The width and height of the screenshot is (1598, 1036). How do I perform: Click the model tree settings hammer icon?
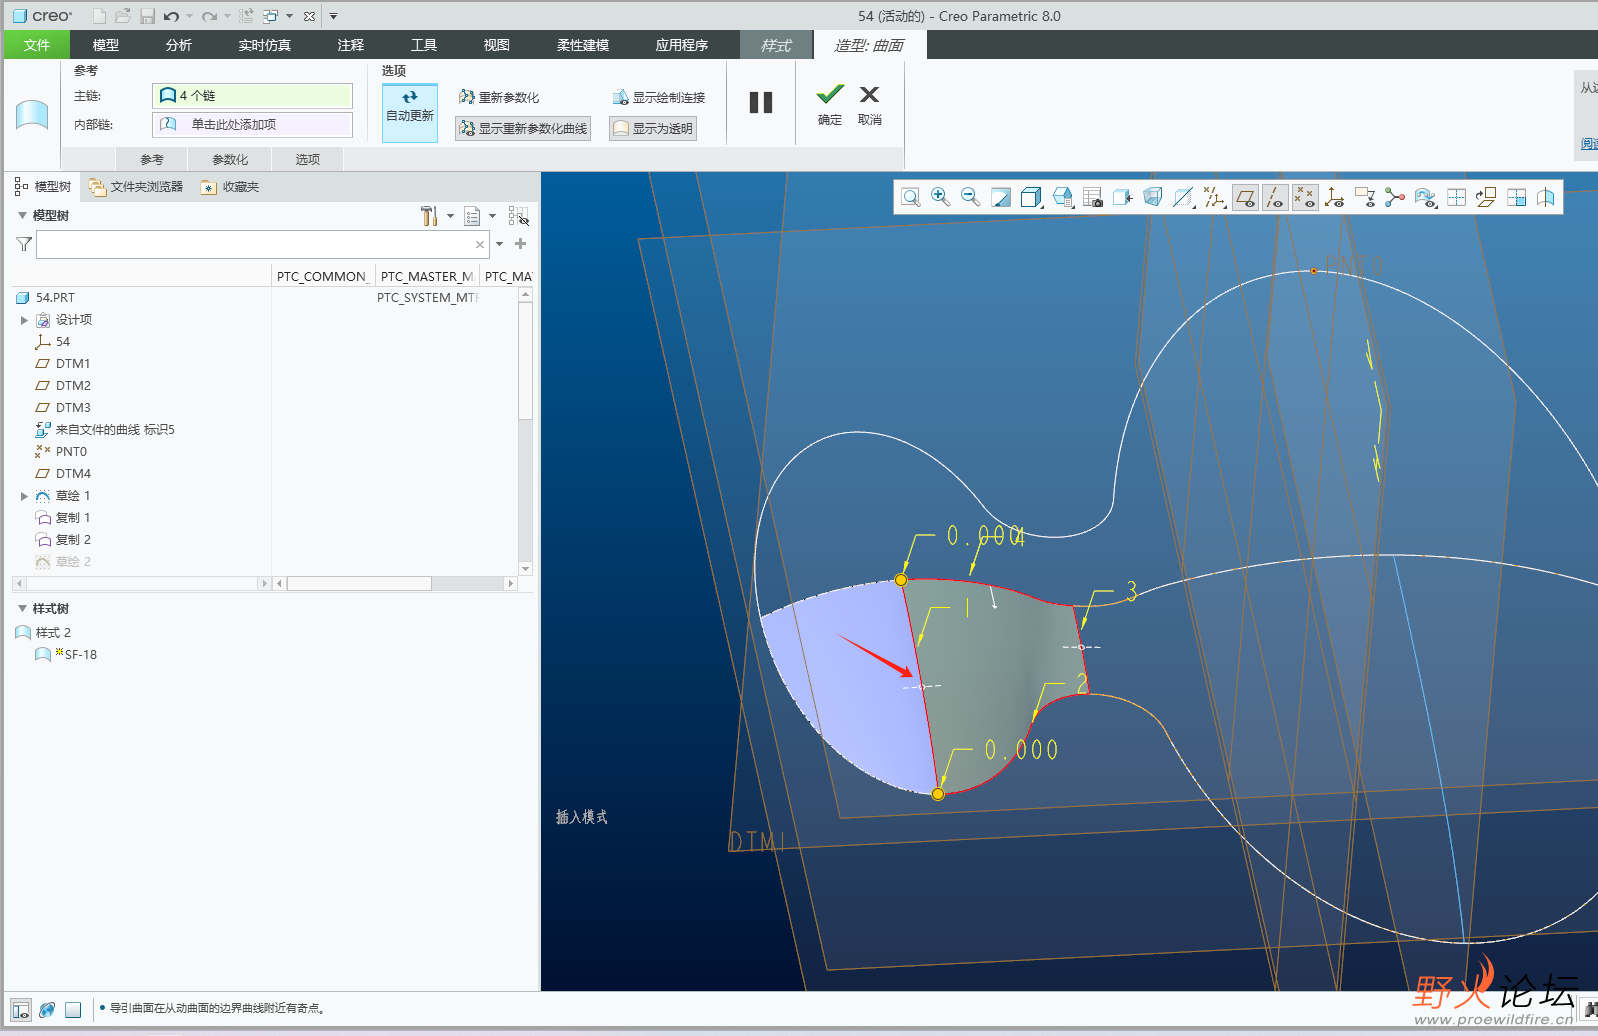pyautogui.click(x=429, y=216)
